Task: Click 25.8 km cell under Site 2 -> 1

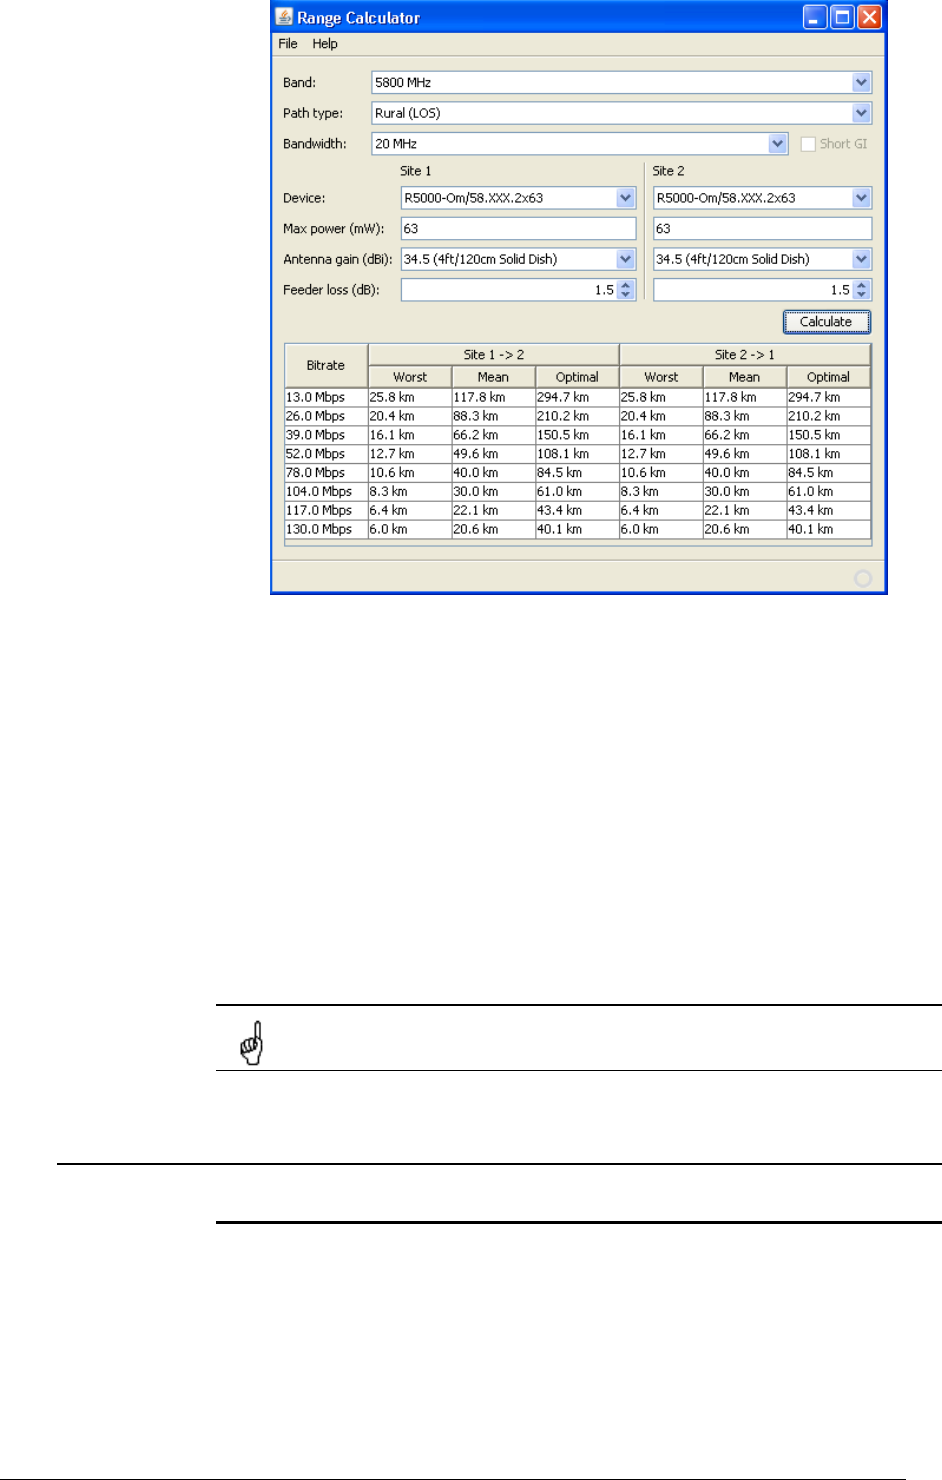Action: click(661, 397)
